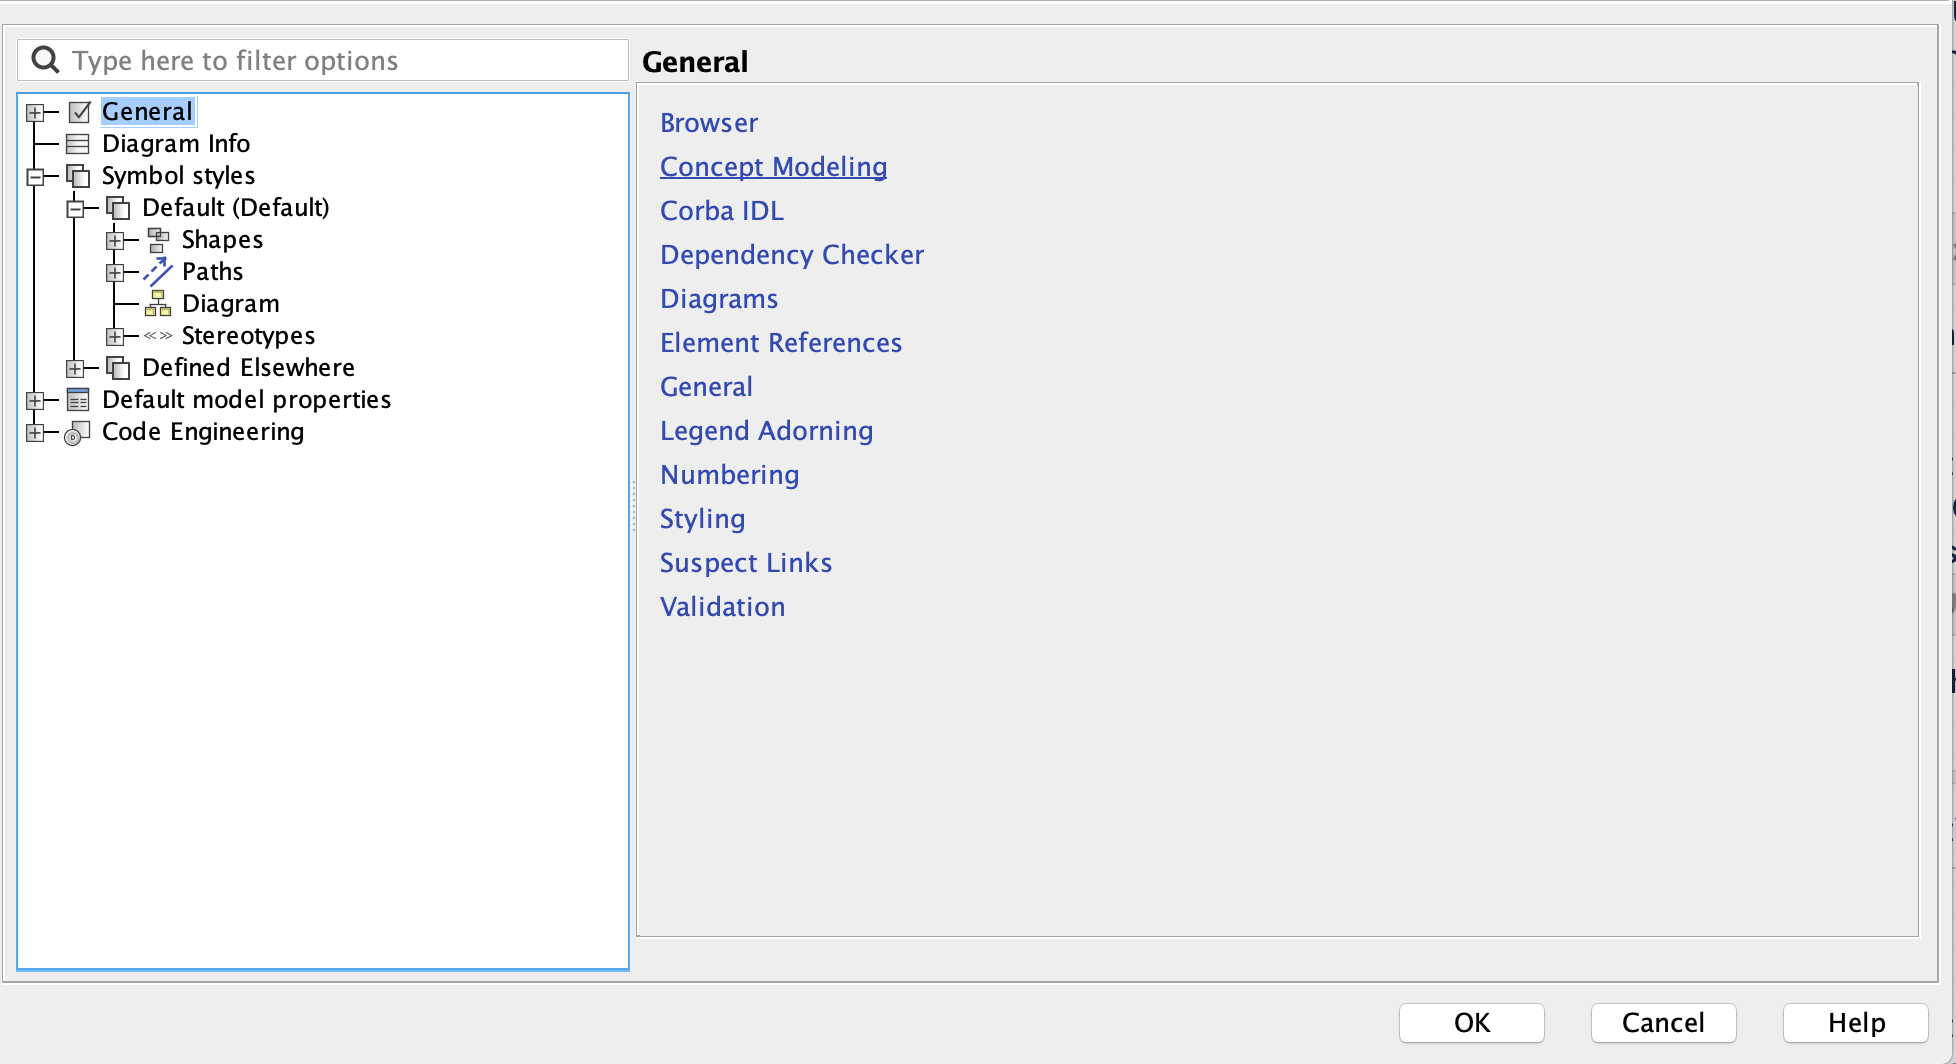This screenshot has width=1956, height=1064.
Task: Click the Default model properties icon
Action: click(x=78, y=400)
